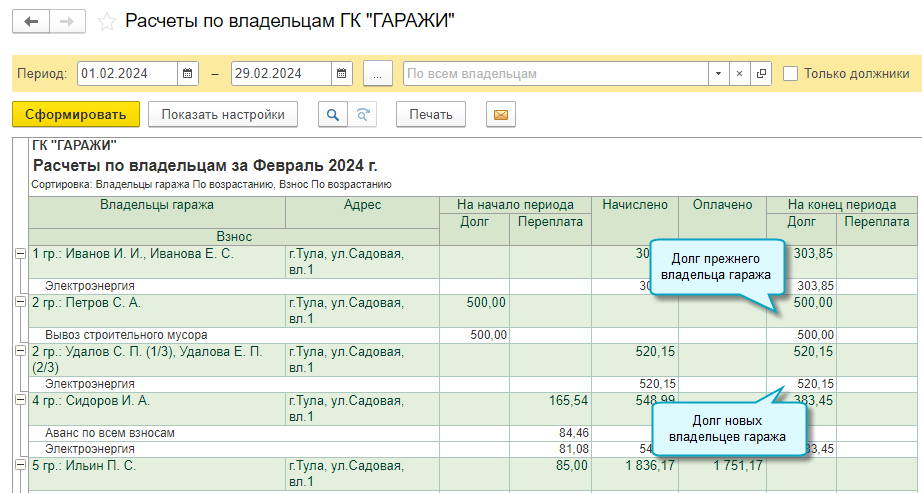Open calendar for period end date

click(x=342, y=74)
